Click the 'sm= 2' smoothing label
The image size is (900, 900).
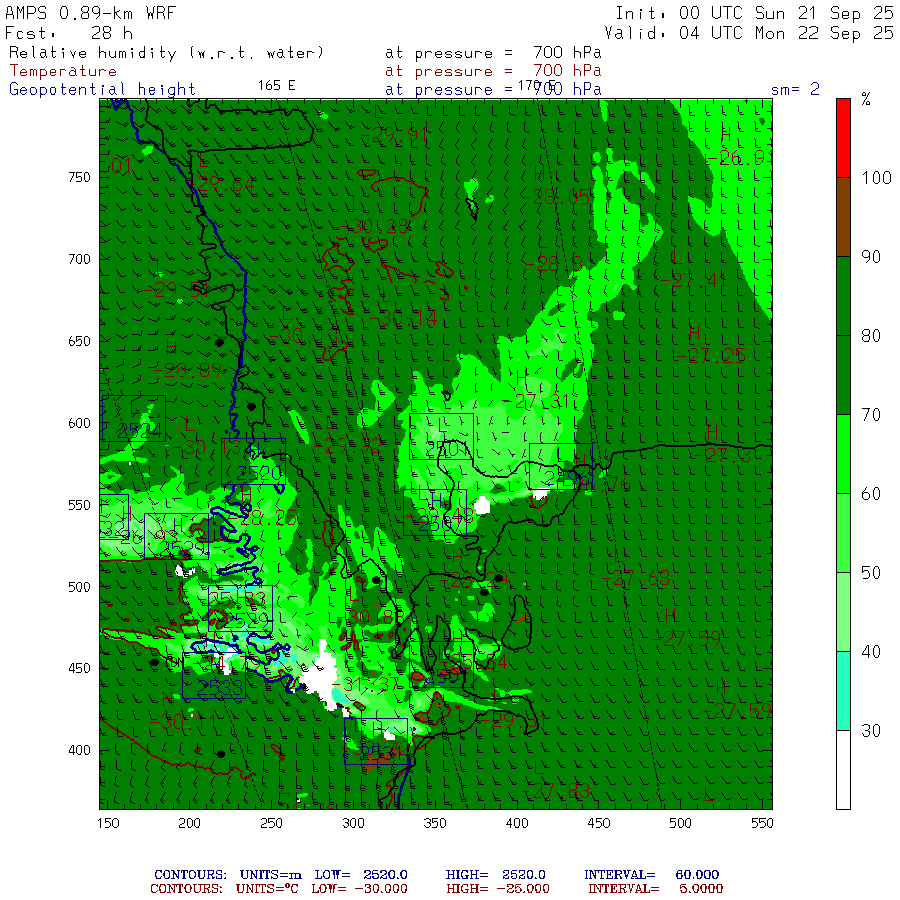tap(795, 89)
